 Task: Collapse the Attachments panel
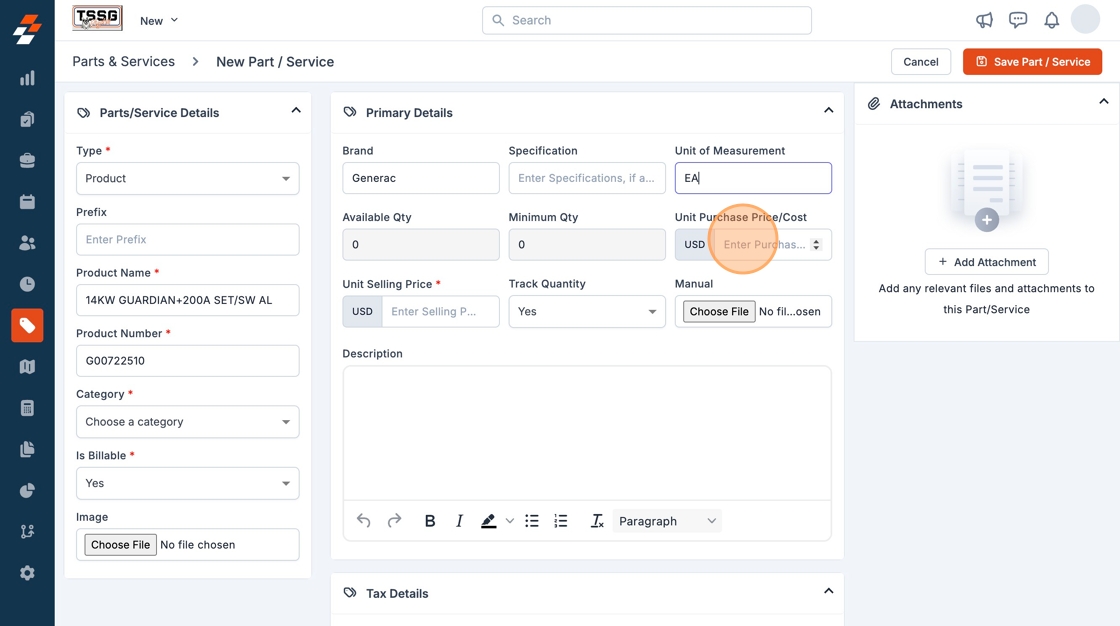[x=1103, y=102]
